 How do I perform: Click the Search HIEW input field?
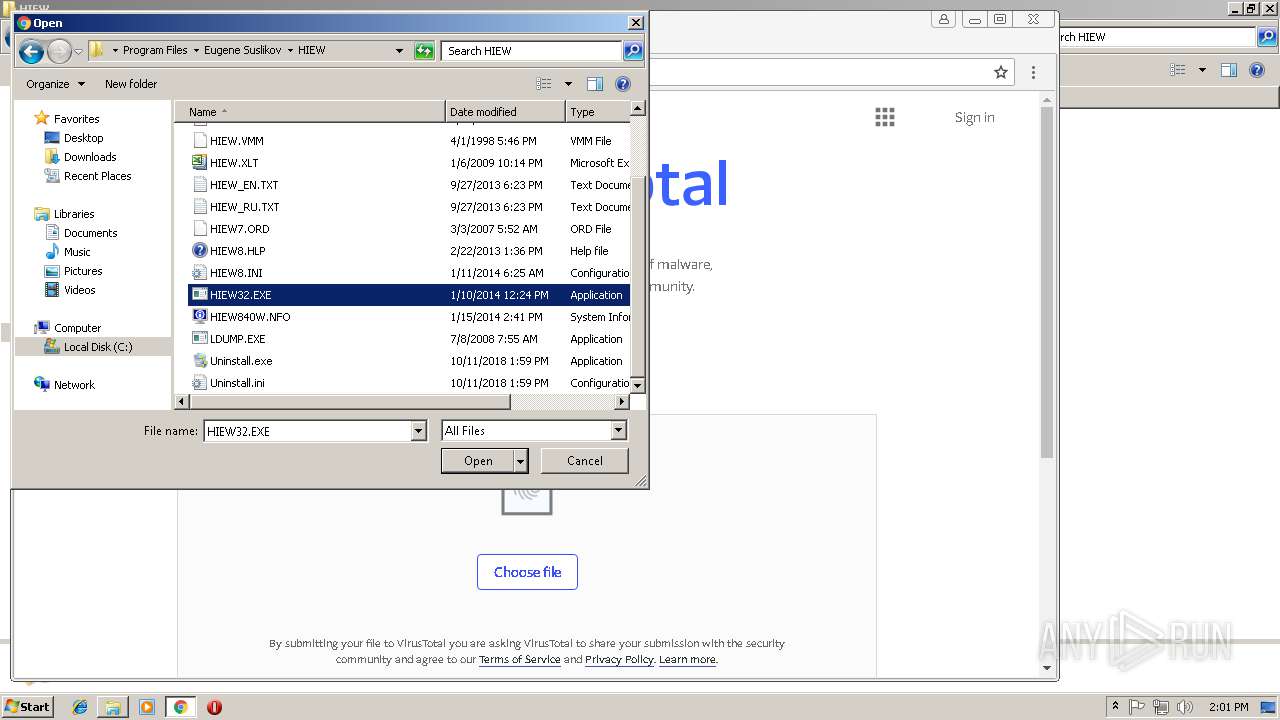531,50
